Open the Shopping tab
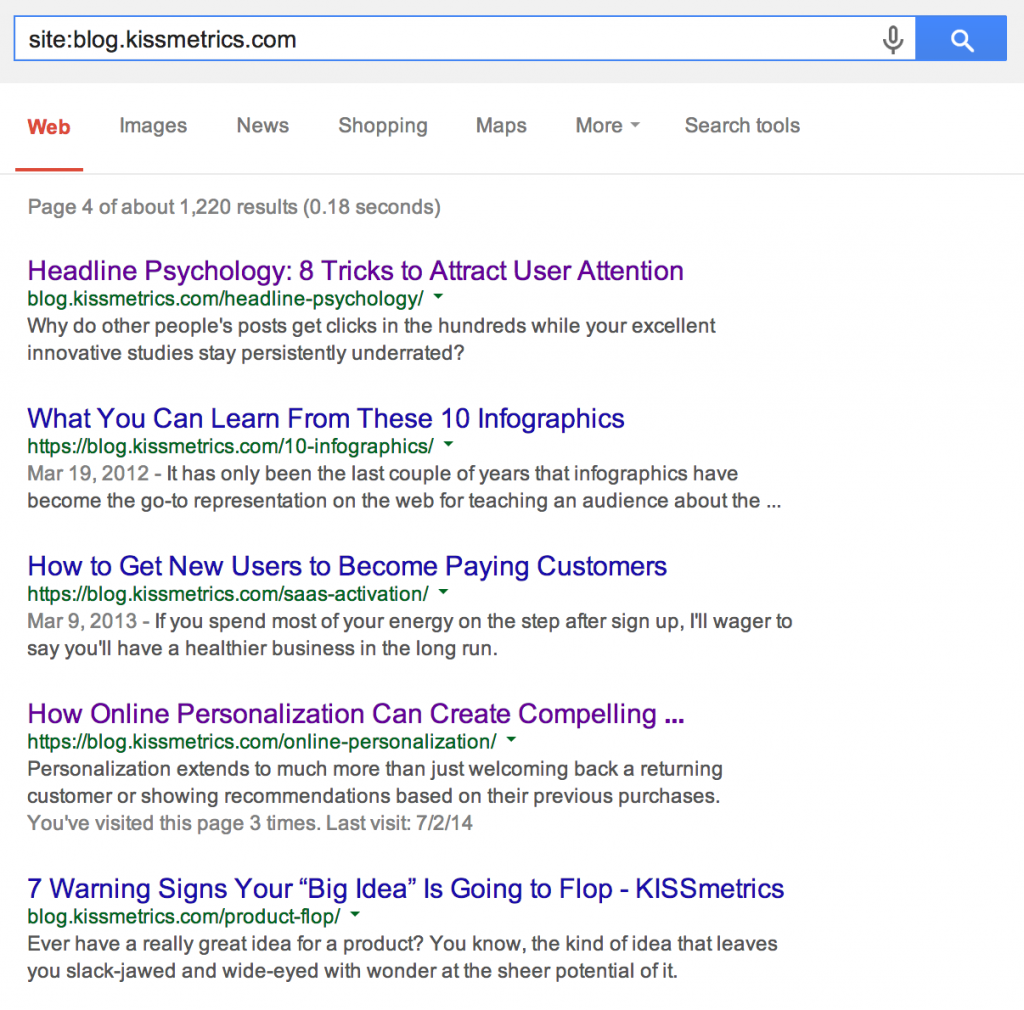Viewport: 1024px width, 1010px height. coord(383,125)
